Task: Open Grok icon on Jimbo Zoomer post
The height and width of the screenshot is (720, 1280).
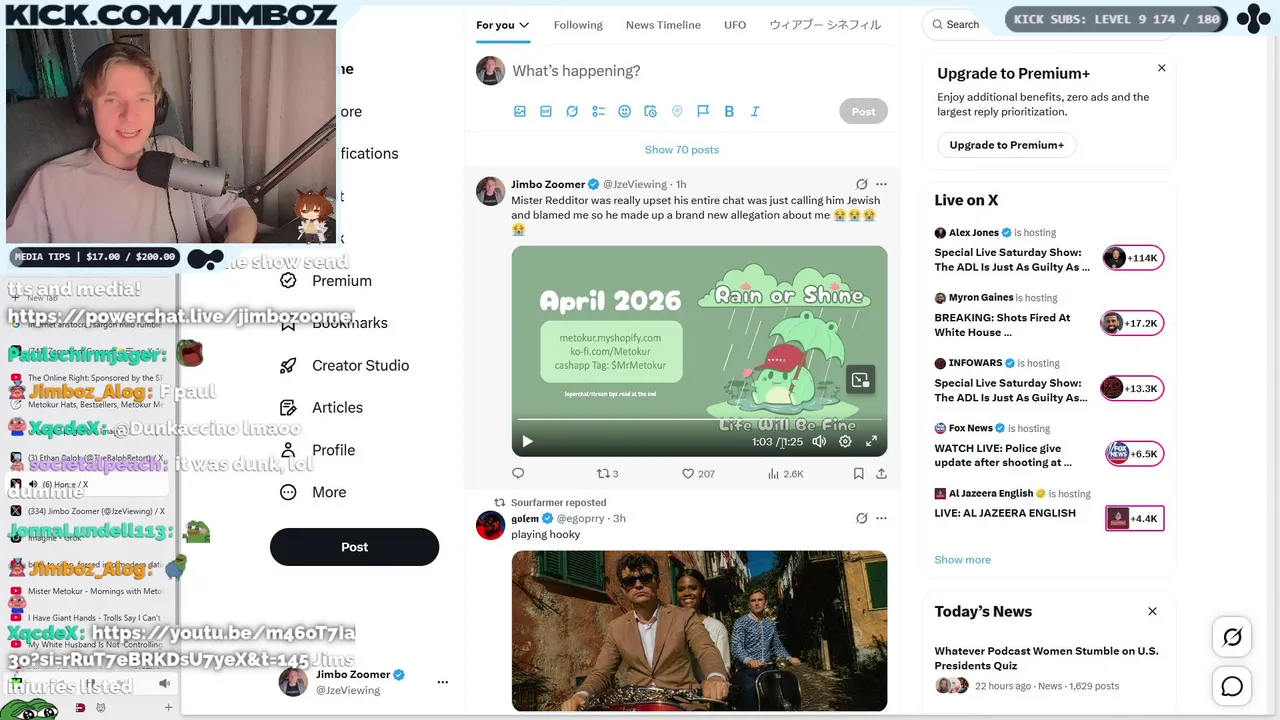Action: 861,184
